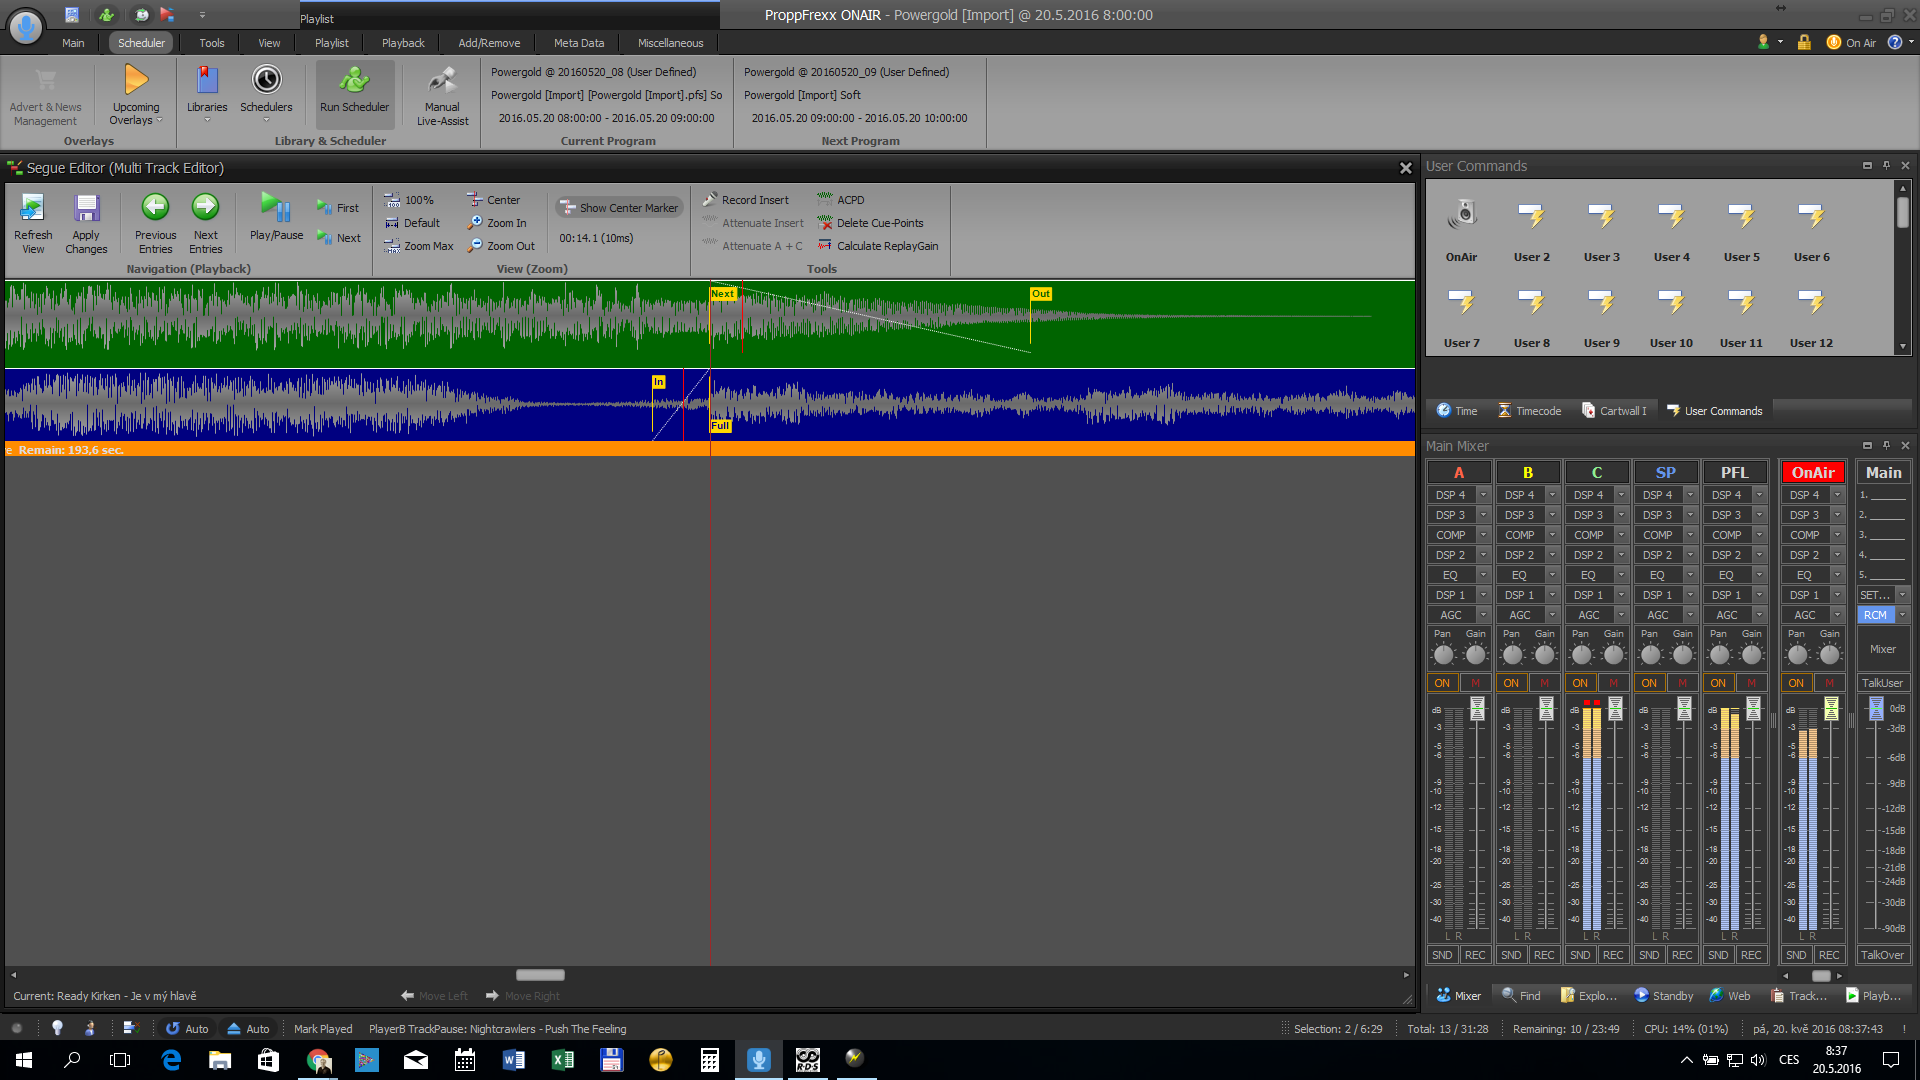Open the Playback ribbon tab
Screen dimensions: 1920x1080
(x=403, y=43)
